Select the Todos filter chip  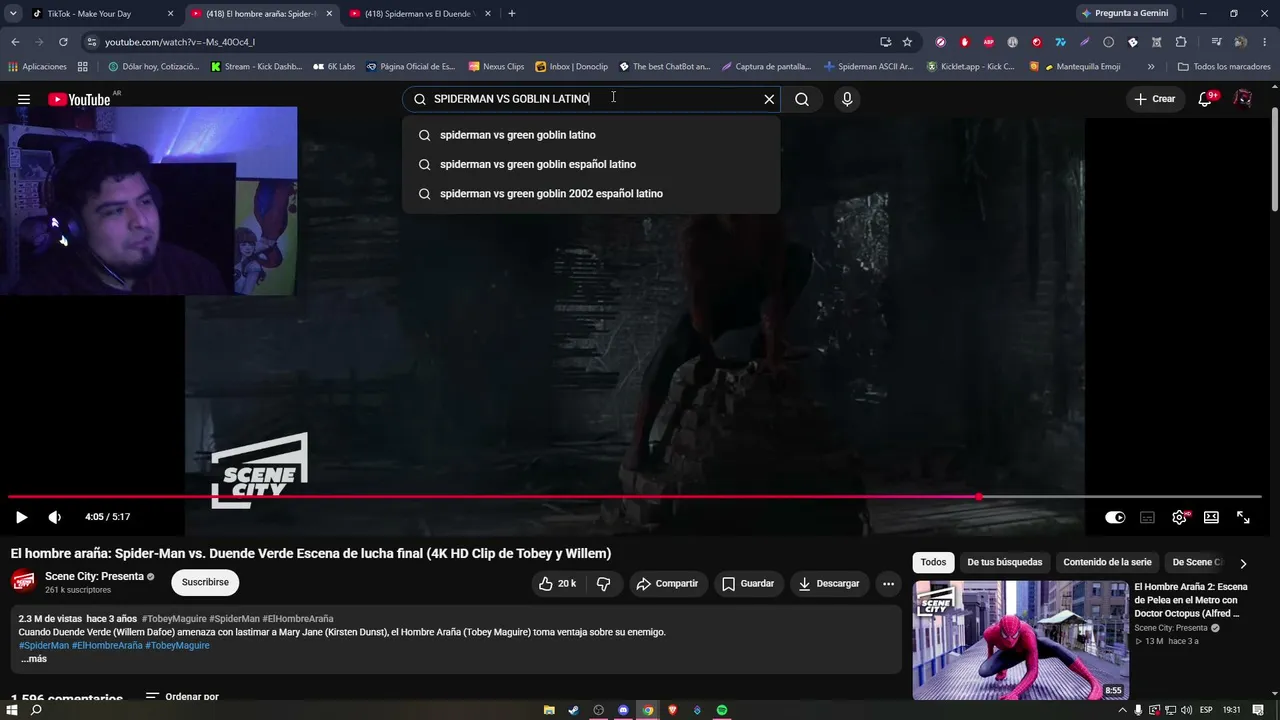coord(933,562)
